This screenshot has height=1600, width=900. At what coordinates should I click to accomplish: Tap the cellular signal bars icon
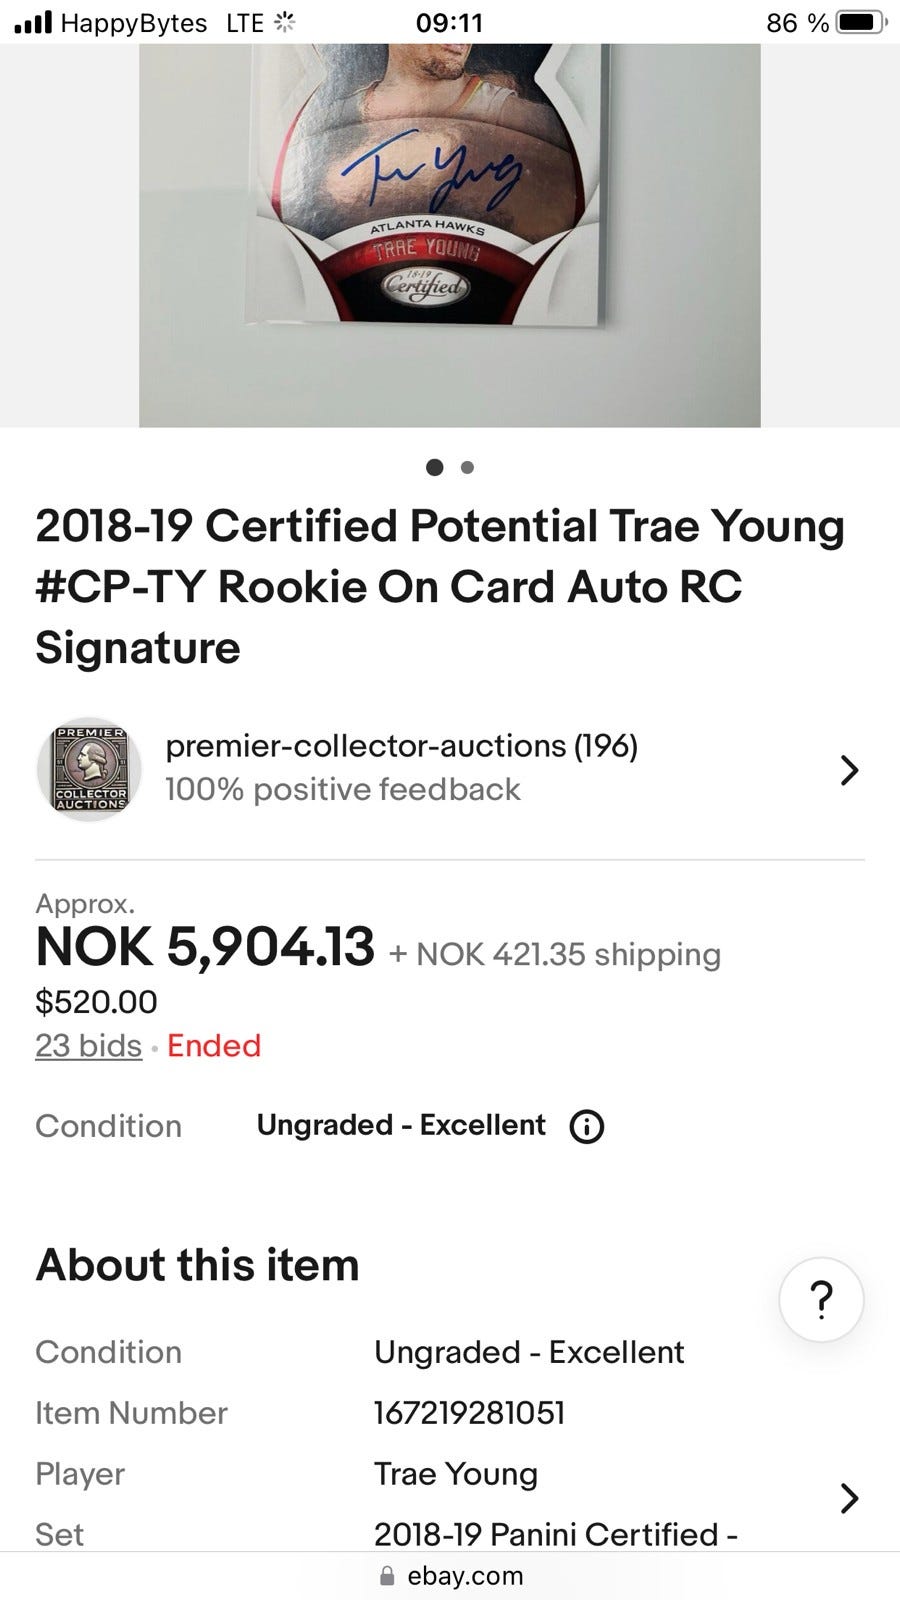pos(33,22)
